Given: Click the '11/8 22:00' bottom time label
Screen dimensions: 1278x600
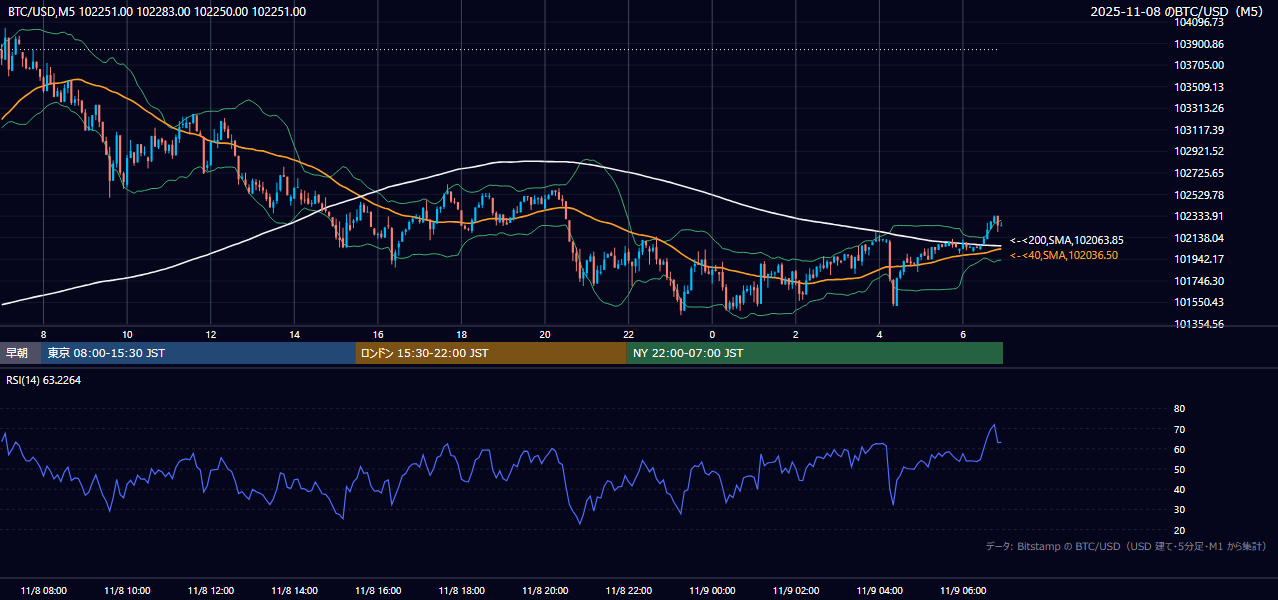Looking at the screenshot, I should (628, 590).
